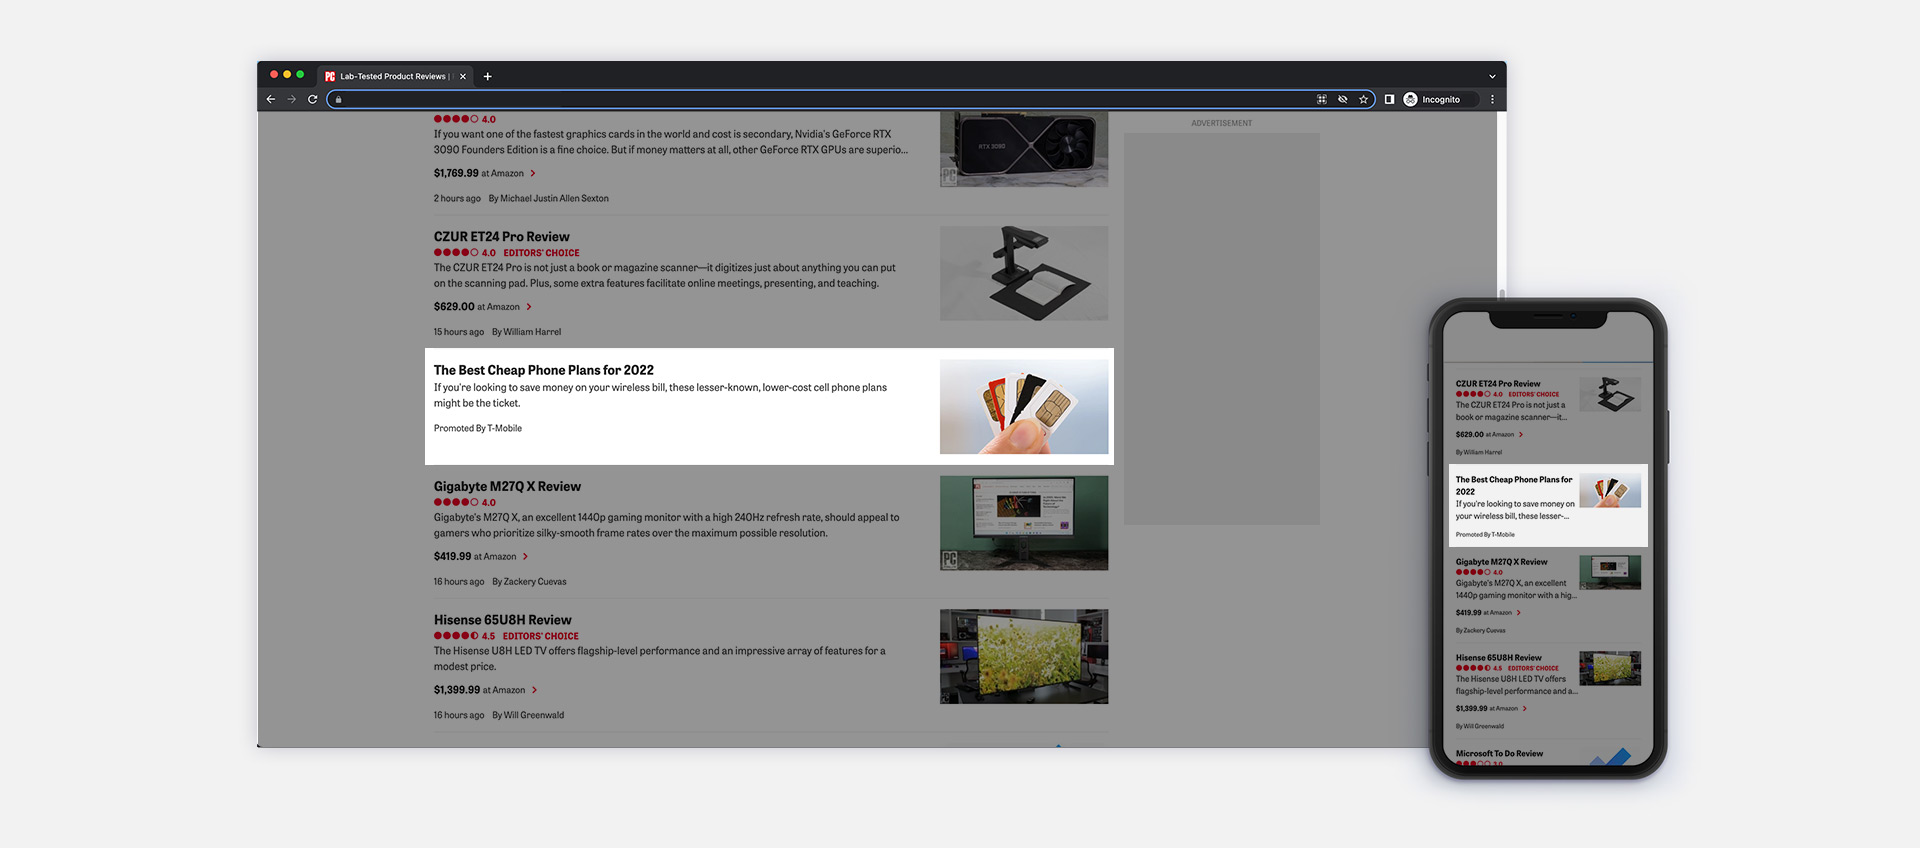The height and width of the screenshot is (848, 1920).
Task: Open a new tab with plus button
Action: (x=488, y=76)
